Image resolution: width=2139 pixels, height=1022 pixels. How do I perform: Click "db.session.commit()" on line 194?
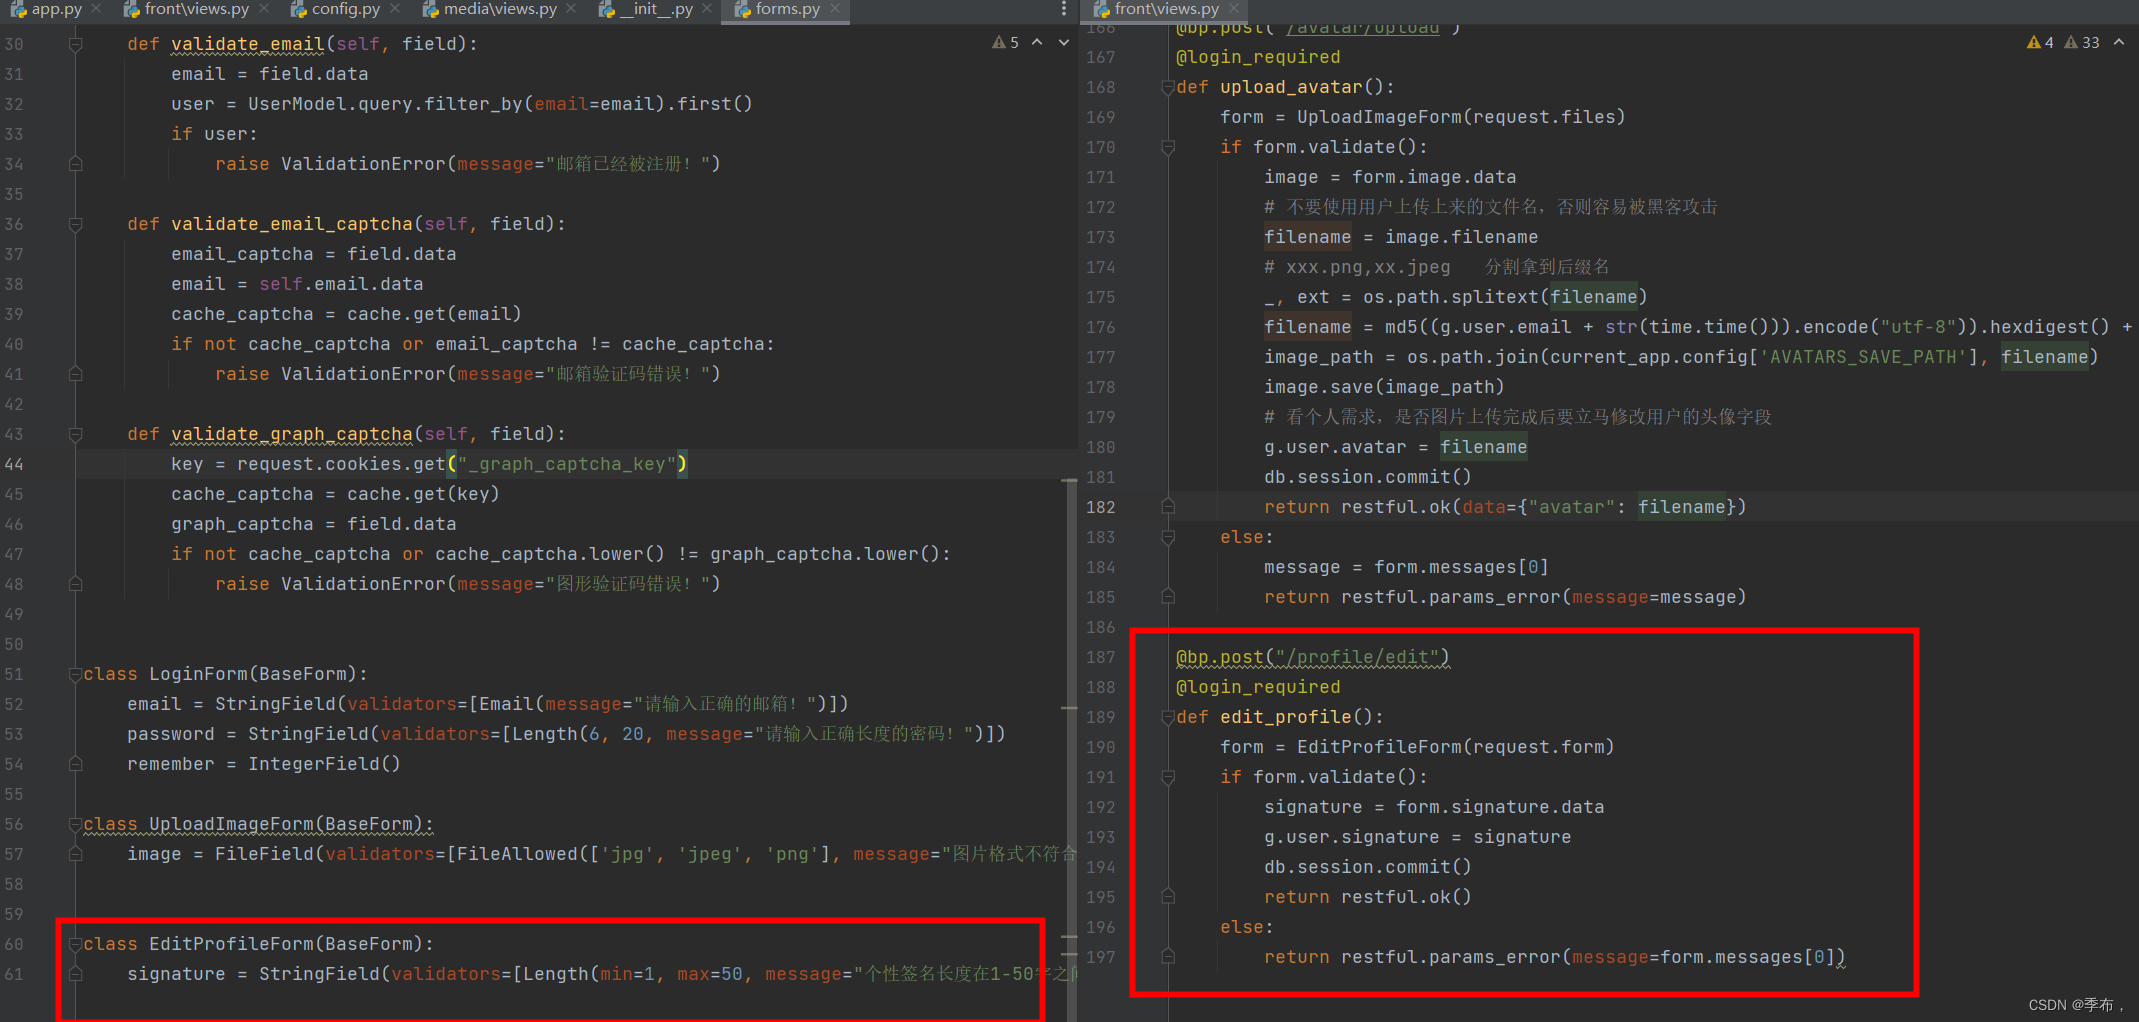[1367, 867]
